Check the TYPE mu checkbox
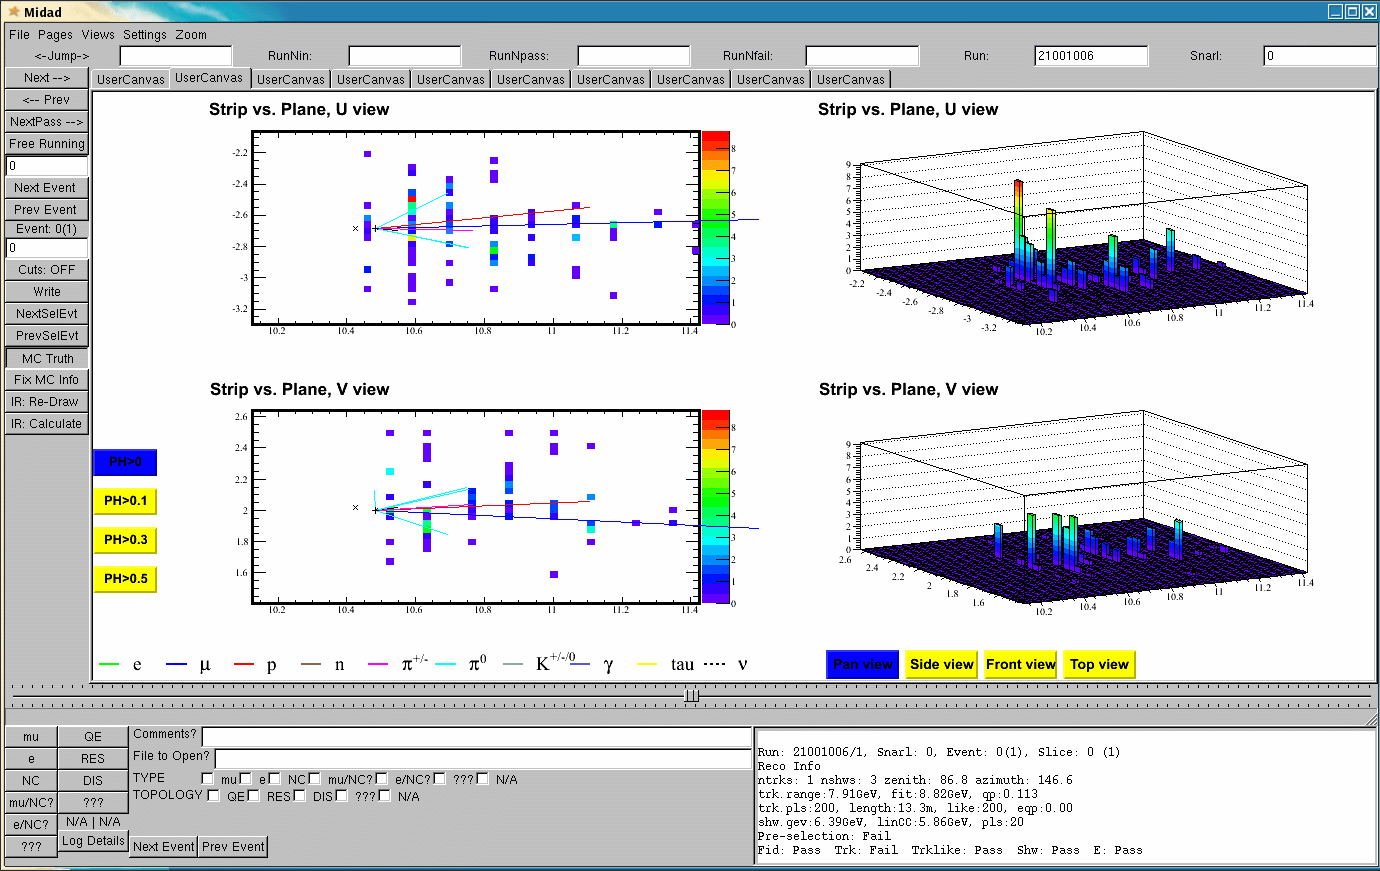This screenshot has width=1380, height=871. [208, 779]
